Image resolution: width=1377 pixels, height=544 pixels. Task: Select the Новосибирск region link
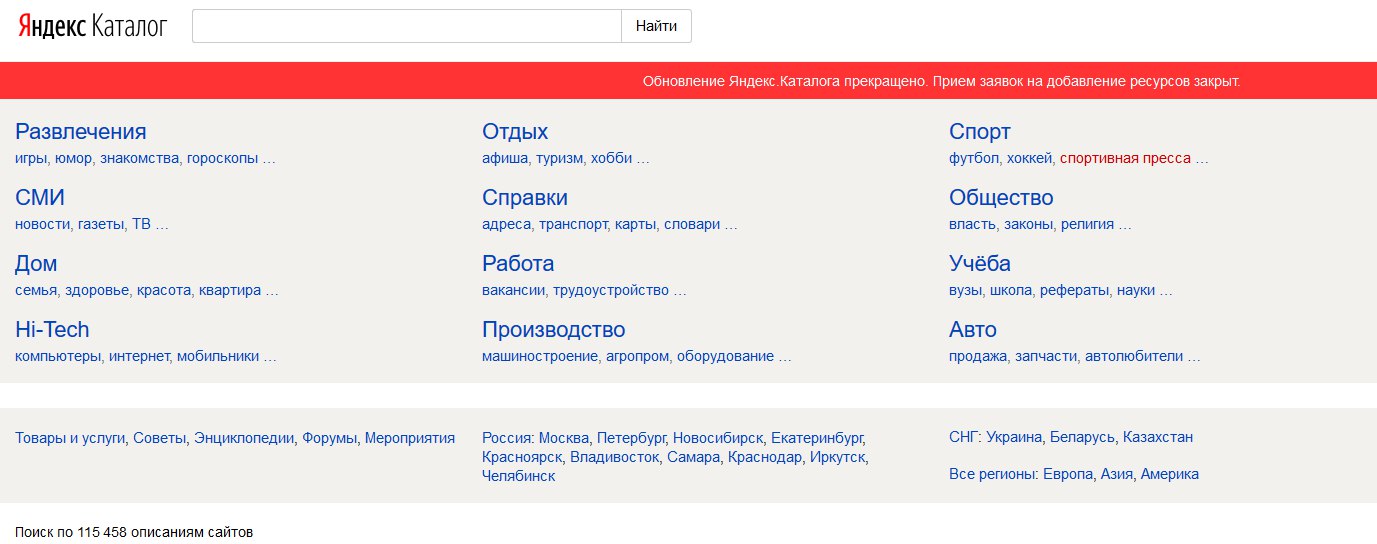718,437
